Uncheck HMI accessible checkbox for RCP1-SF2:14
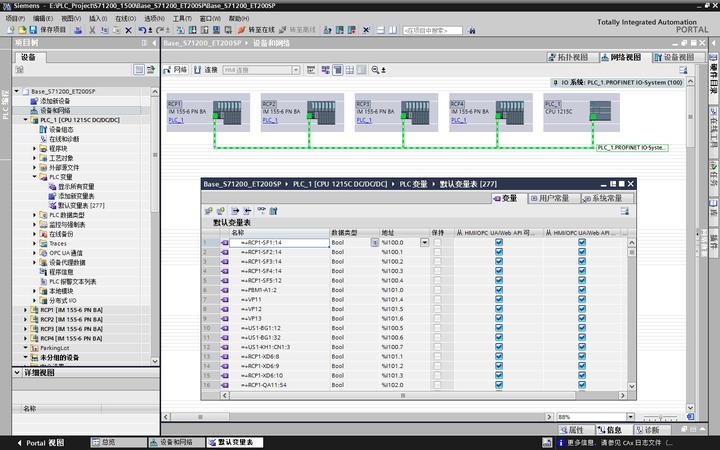This screenshot has width=720, height=450. coord(498,251)
